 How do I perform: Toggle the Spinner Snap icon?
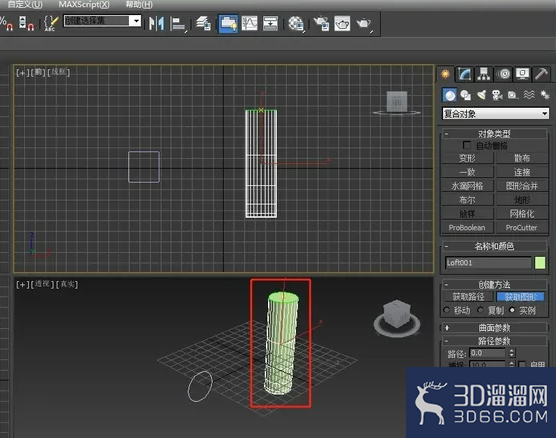pos(27,23)
